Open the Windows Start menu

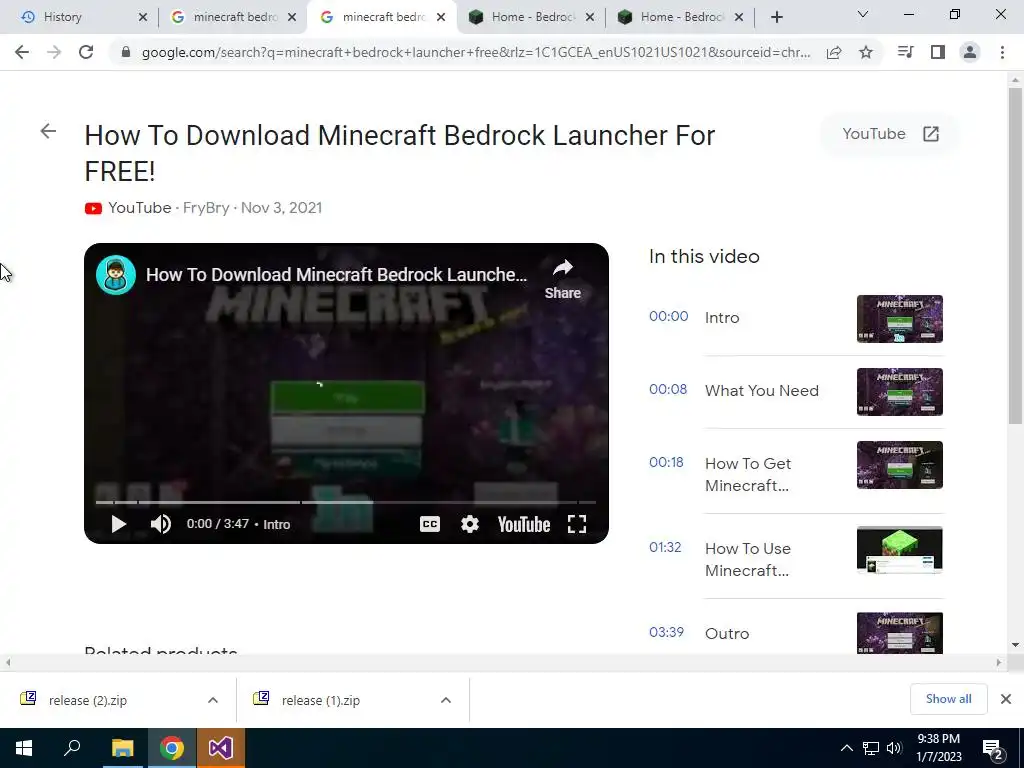point(24,748)
